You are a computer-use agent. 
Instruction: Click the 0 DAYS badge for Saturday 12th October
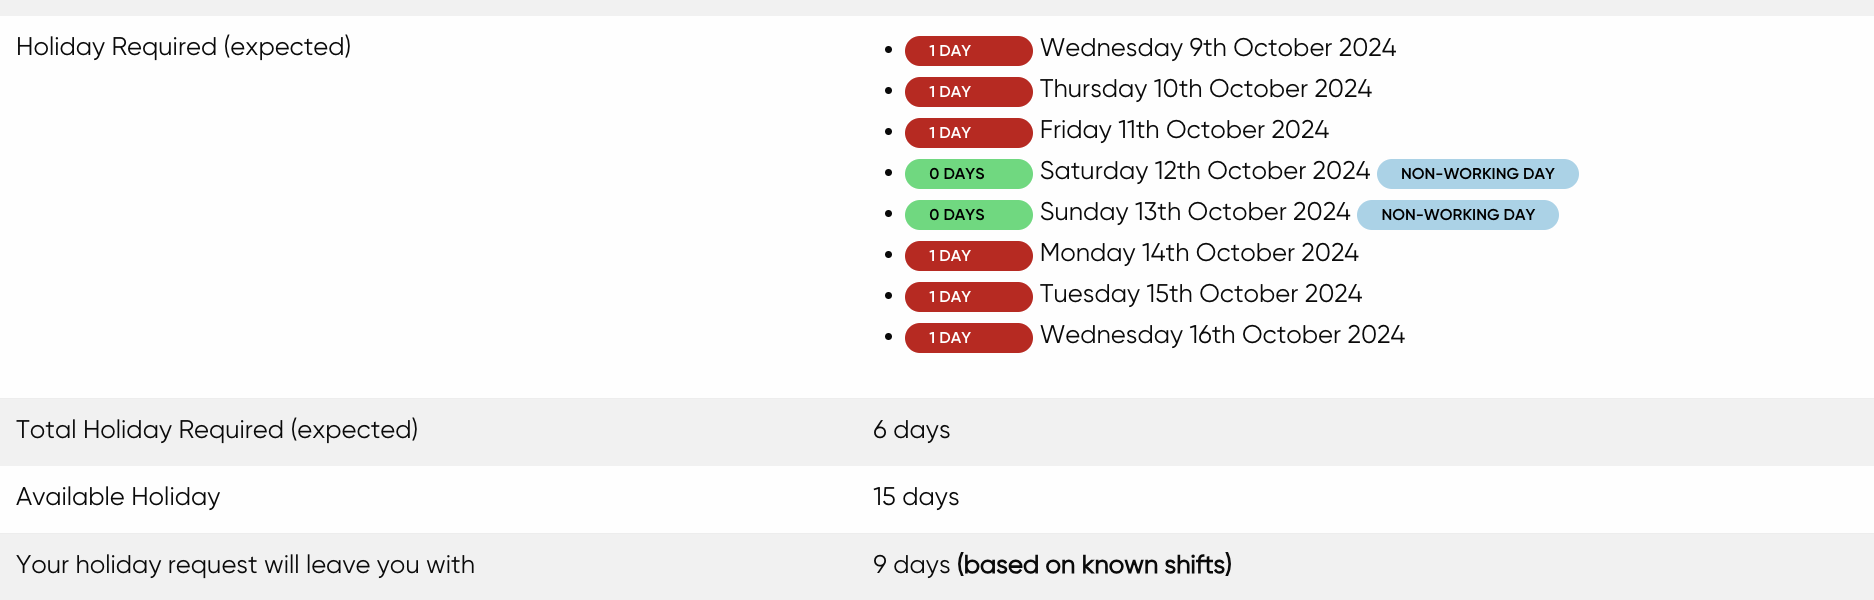coord(968,174)
